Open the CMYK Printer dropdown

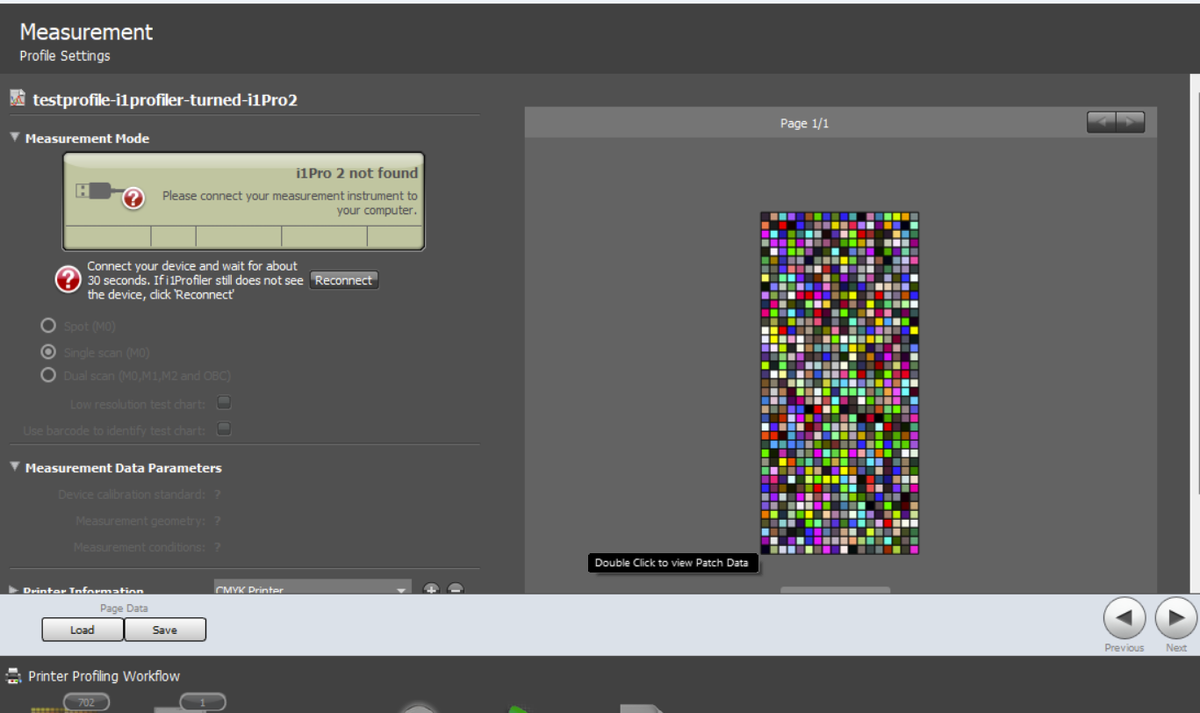coord(312,588)
